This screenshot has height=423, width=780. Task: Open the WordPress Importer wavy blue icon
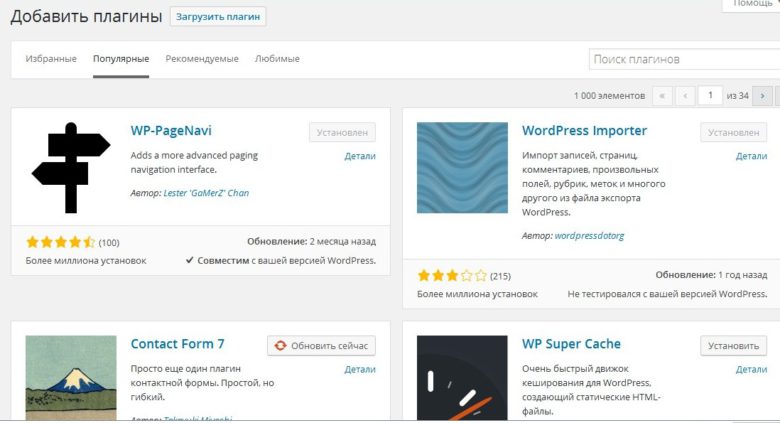point(462,168)
